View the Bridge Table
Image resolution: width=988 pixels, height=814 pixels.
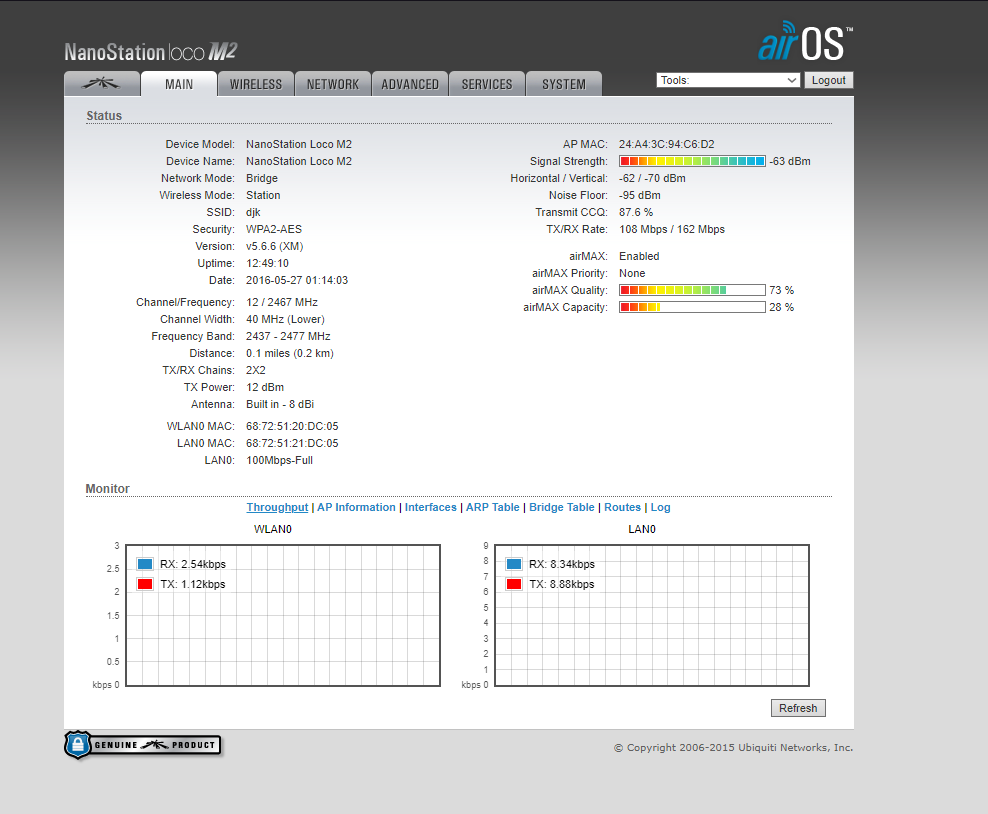click(561, 507)
